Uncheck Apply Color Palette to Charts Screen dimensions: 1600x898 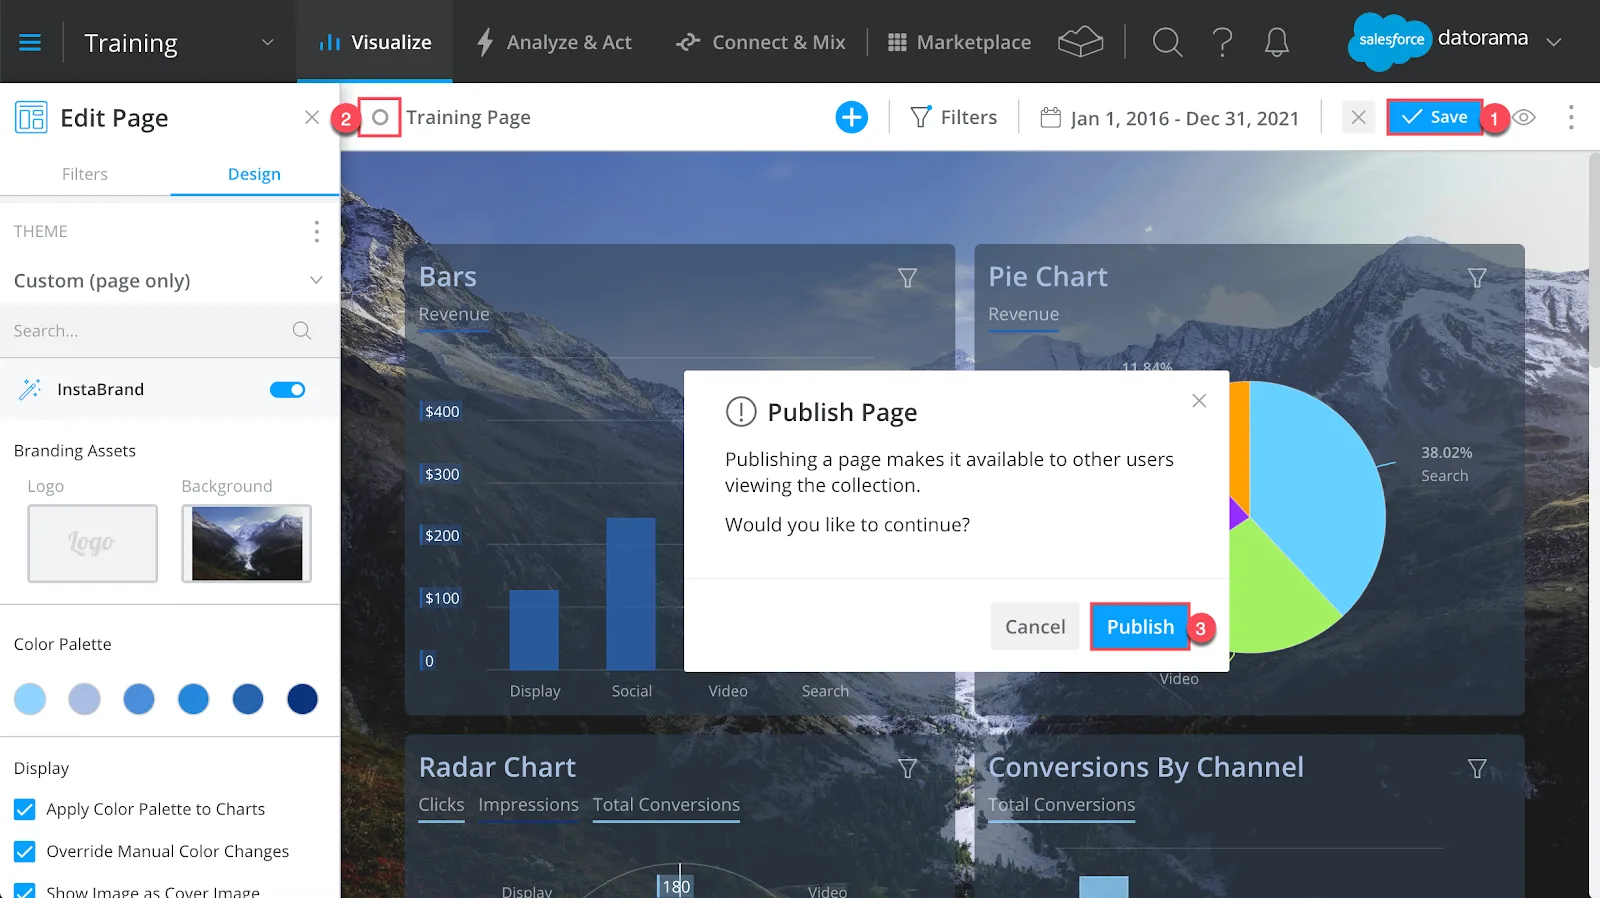(25, 810)
